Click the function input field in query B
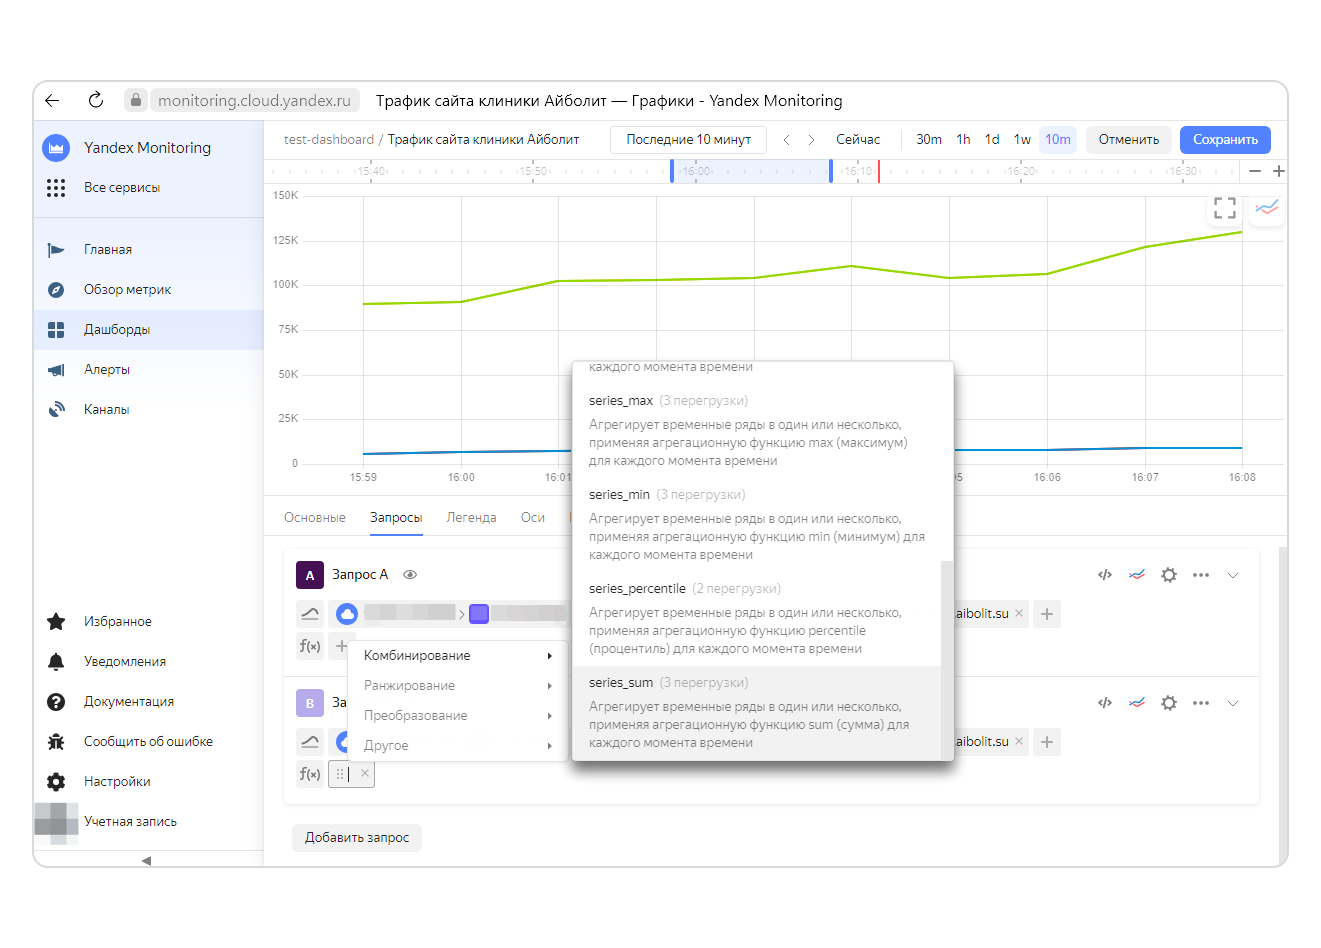The width and height of the screenshot is (1321, 948). point(351,774)
